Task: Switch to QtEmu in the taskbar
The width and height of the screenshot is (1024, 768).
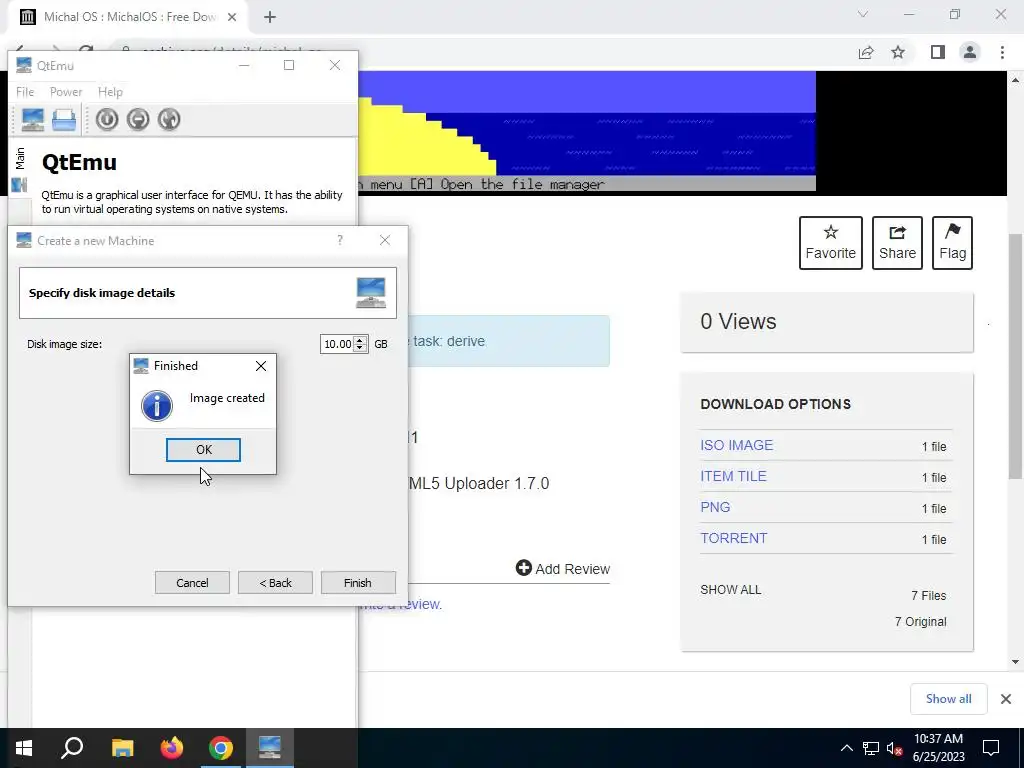Action: pyautogui.click(x=270, y=748)
